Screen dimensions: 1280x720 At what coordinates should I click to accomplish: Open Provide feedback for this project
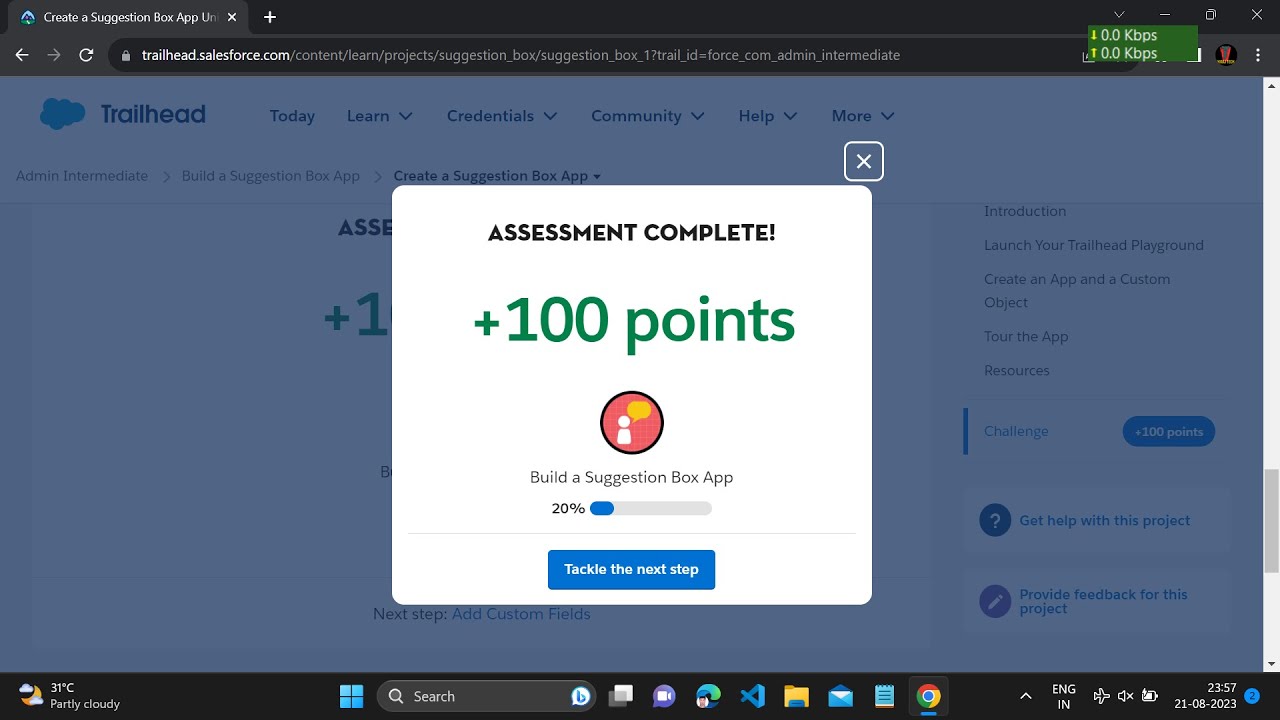click(x=1103, y=601)
